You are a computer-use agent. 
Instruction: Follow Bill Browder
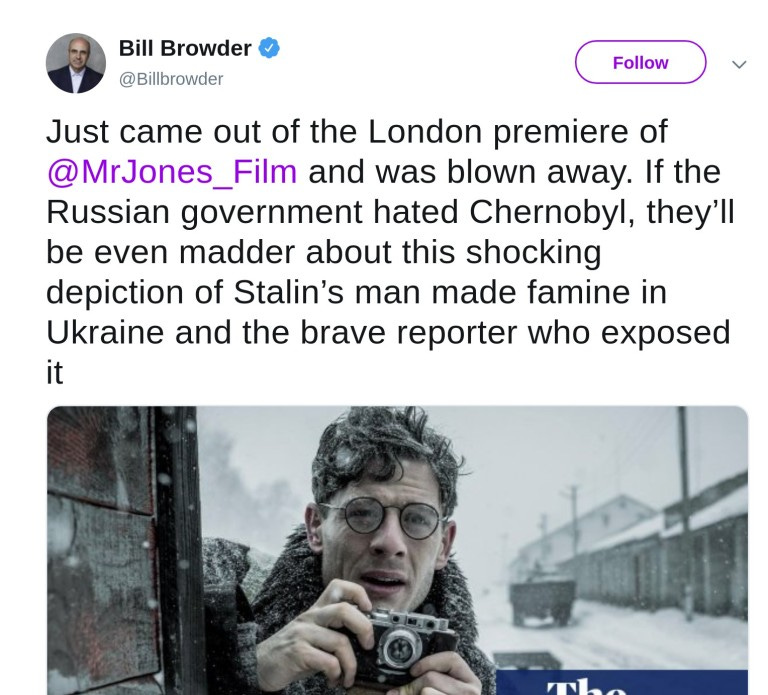pos(640,62)
